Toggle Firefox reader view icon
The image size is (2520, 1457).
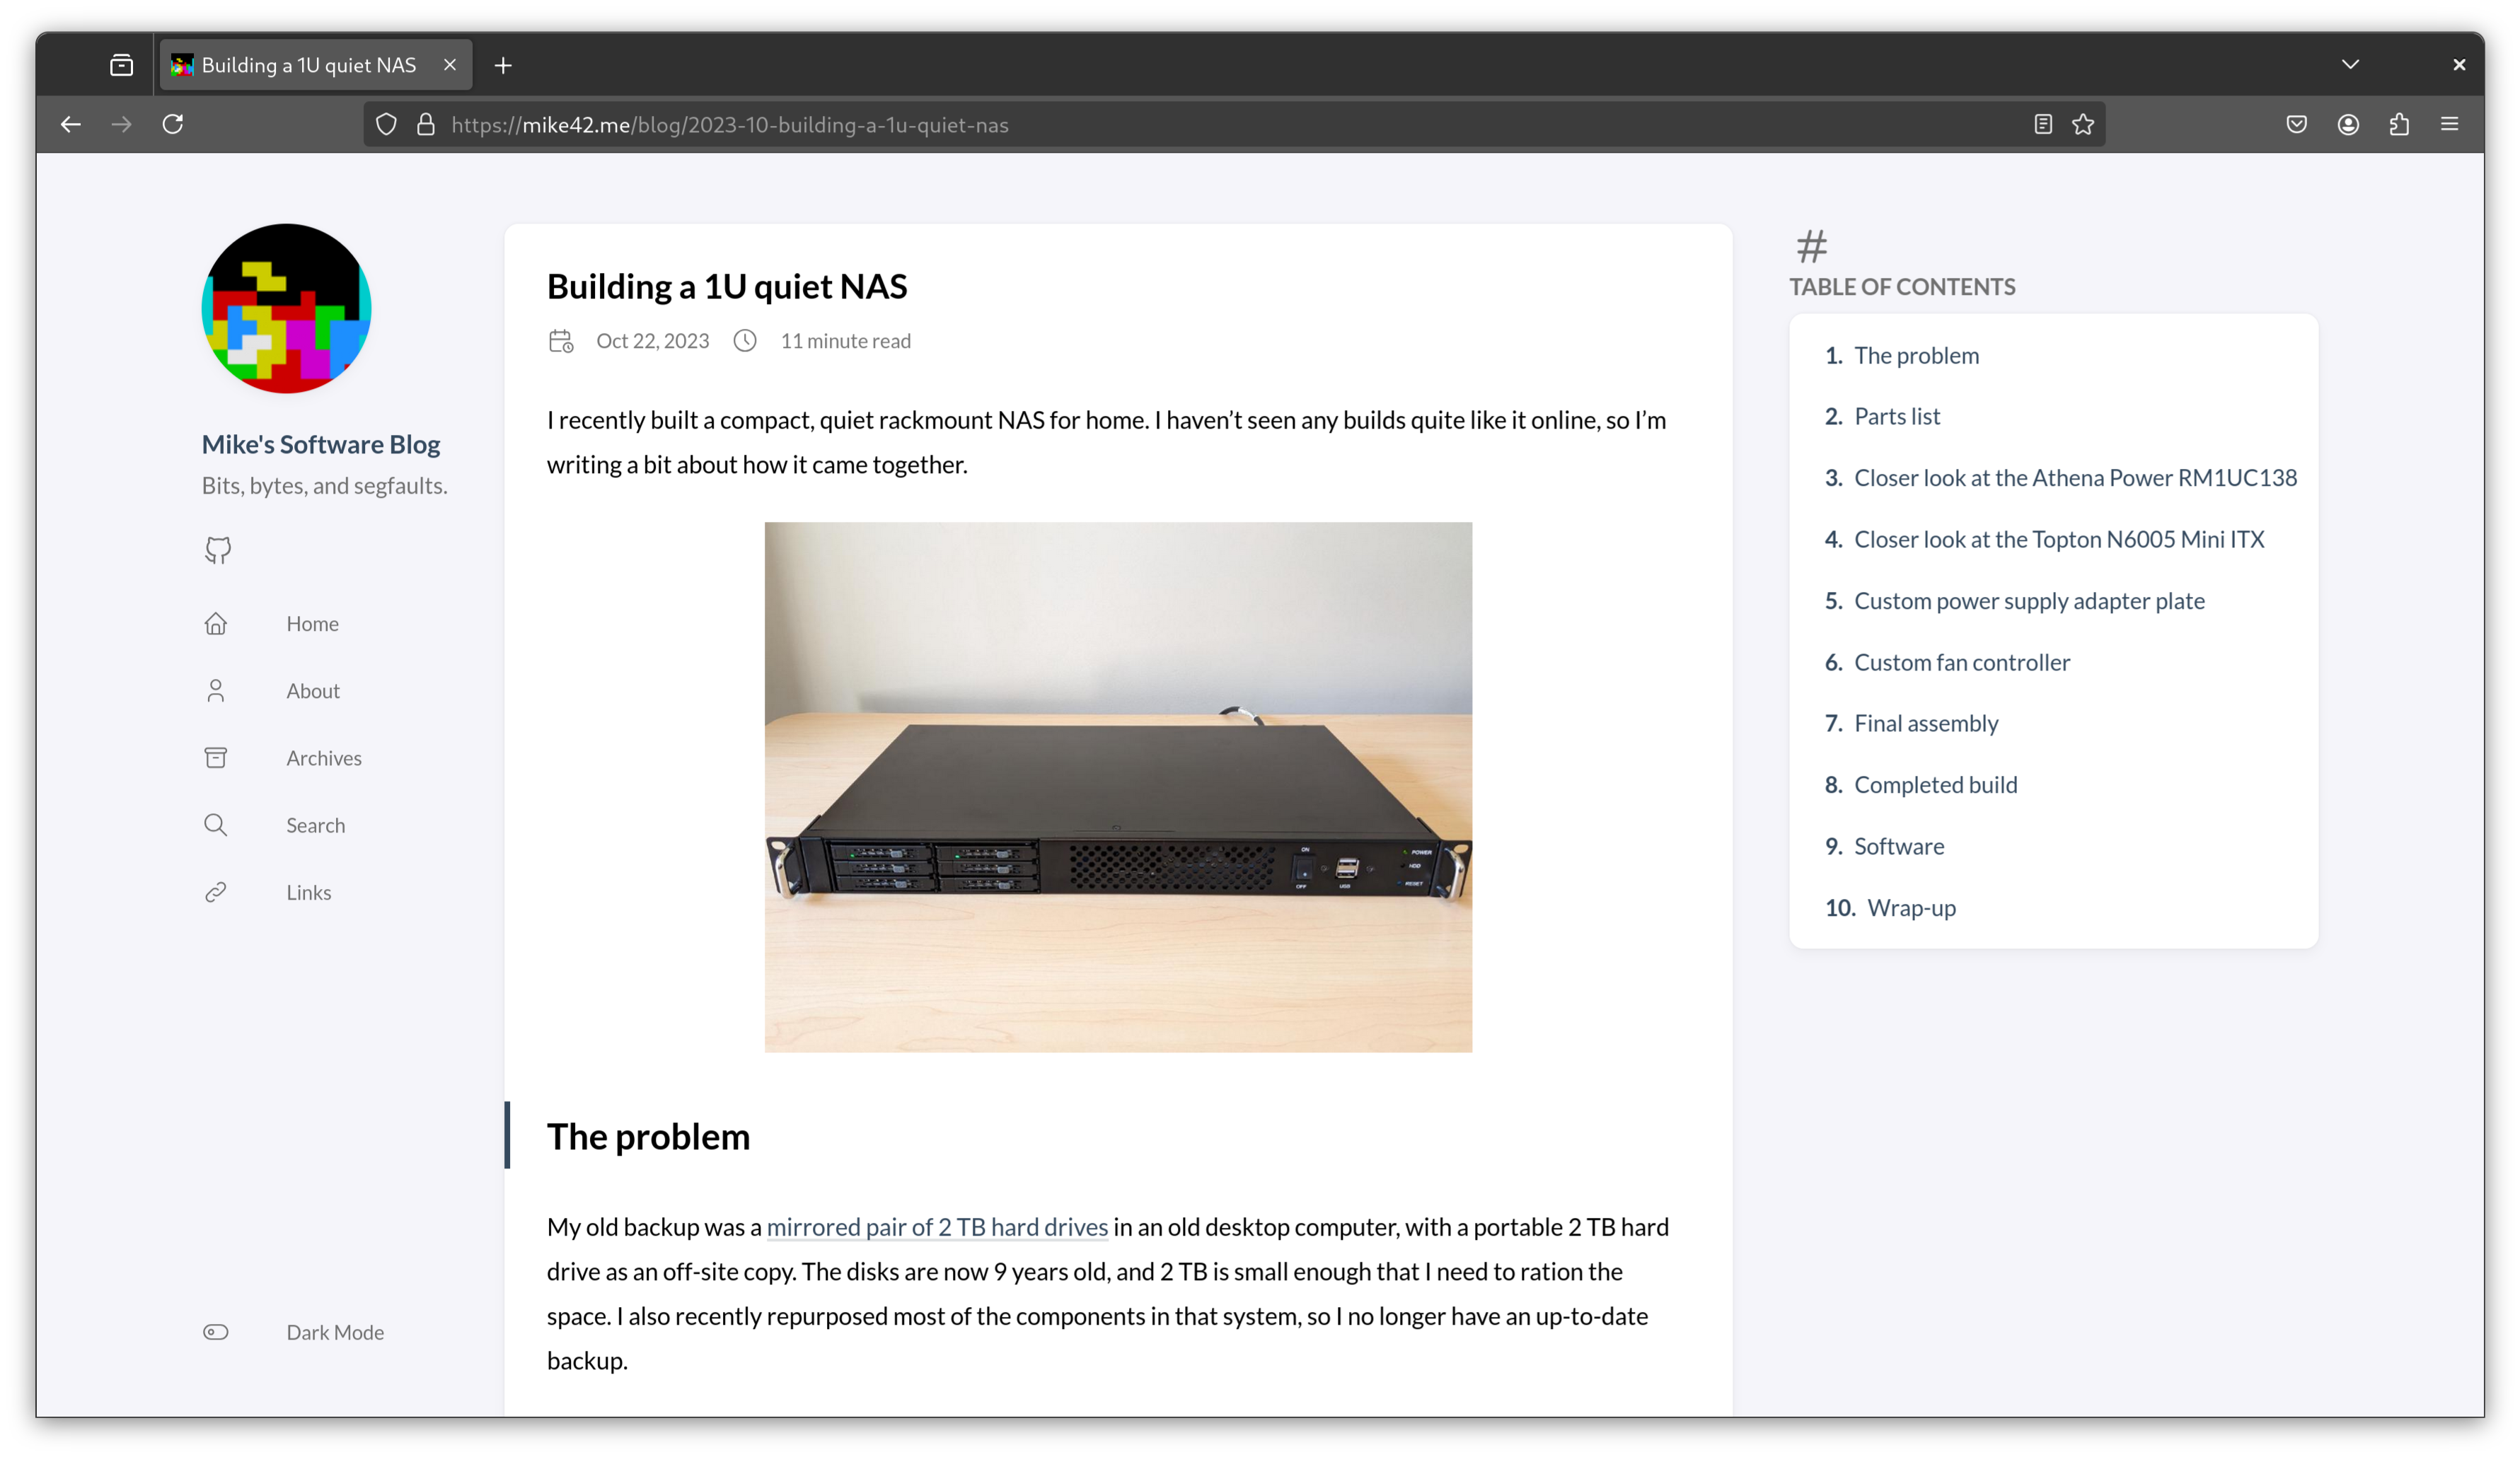[x=2043, y=124]
